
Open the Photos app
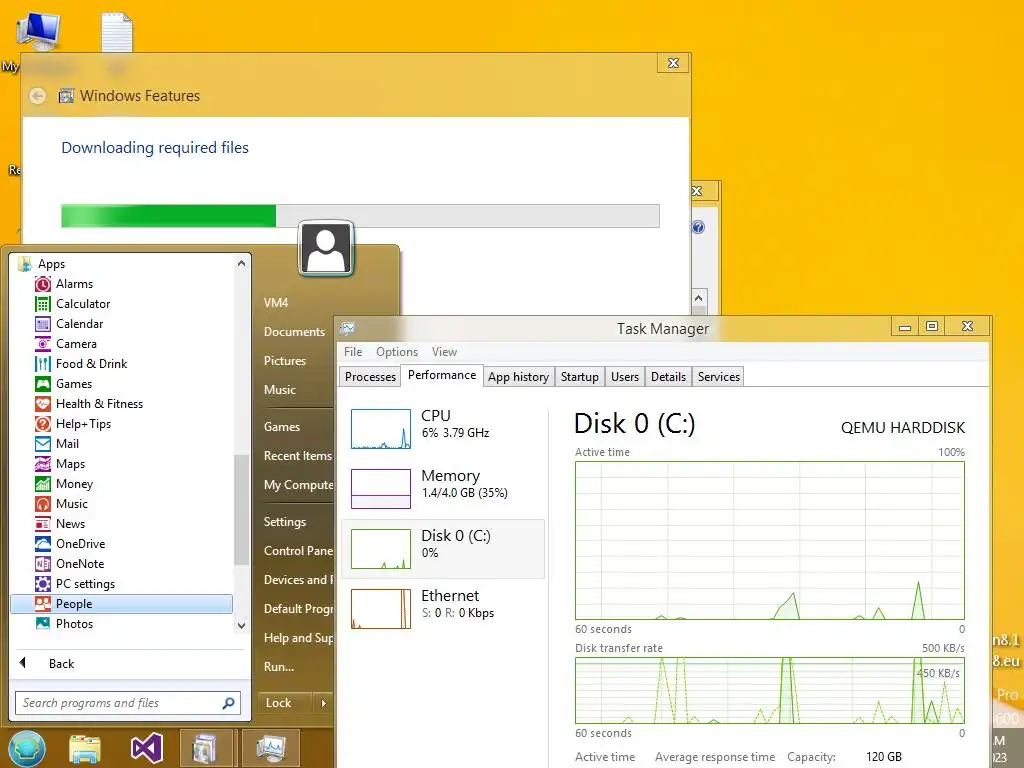click(42, 624)
